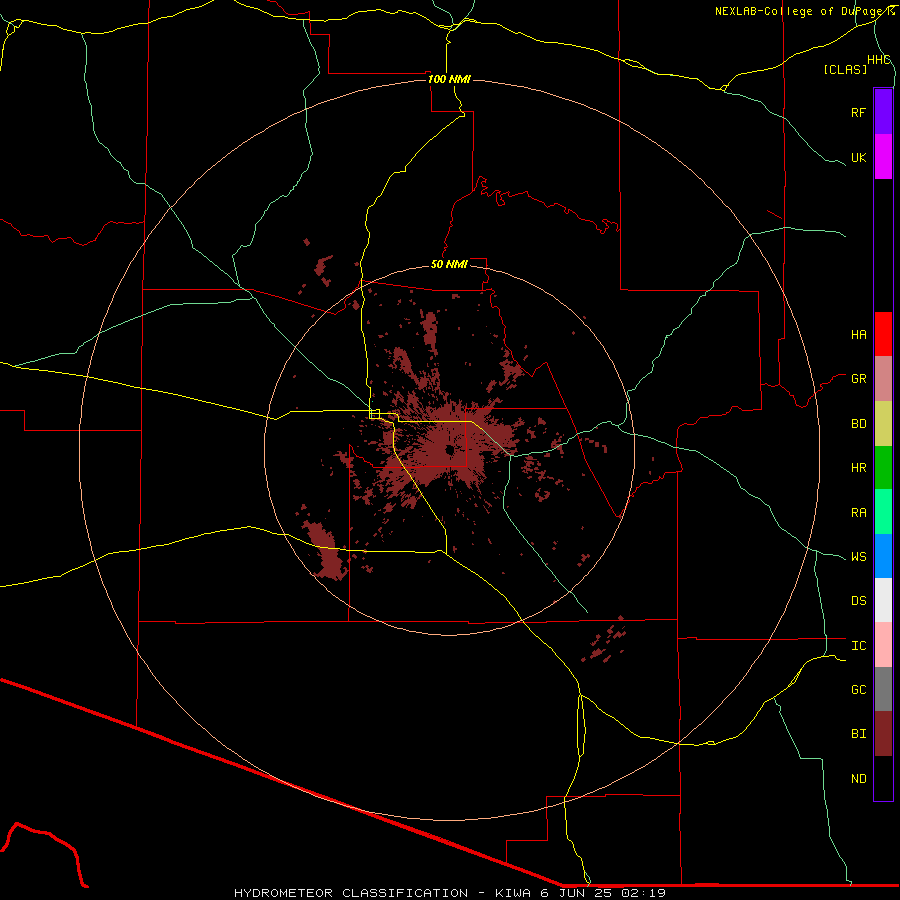This screenshot has width=900, height=900.
Task: Click the UK magenta legend swatch
Action: [883, 157]
